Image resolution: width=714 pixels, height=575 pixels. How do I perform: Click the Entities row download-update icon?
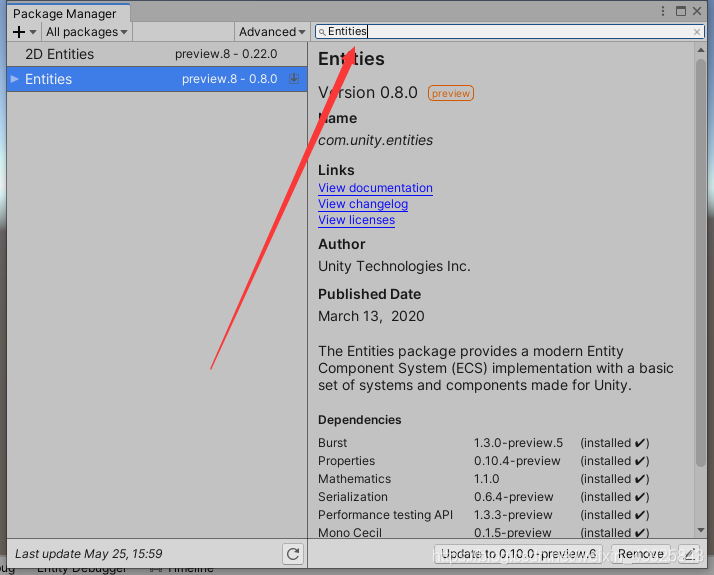click(294, 79)
